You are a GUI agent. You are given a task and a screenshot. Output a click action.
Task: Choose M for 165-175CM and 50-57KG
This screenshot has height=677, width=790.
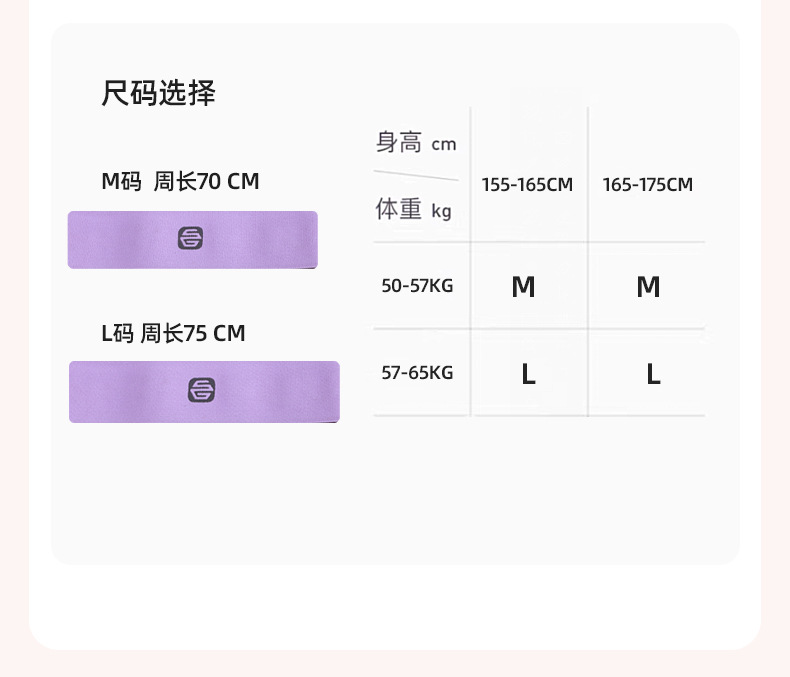tap(648, 287)
